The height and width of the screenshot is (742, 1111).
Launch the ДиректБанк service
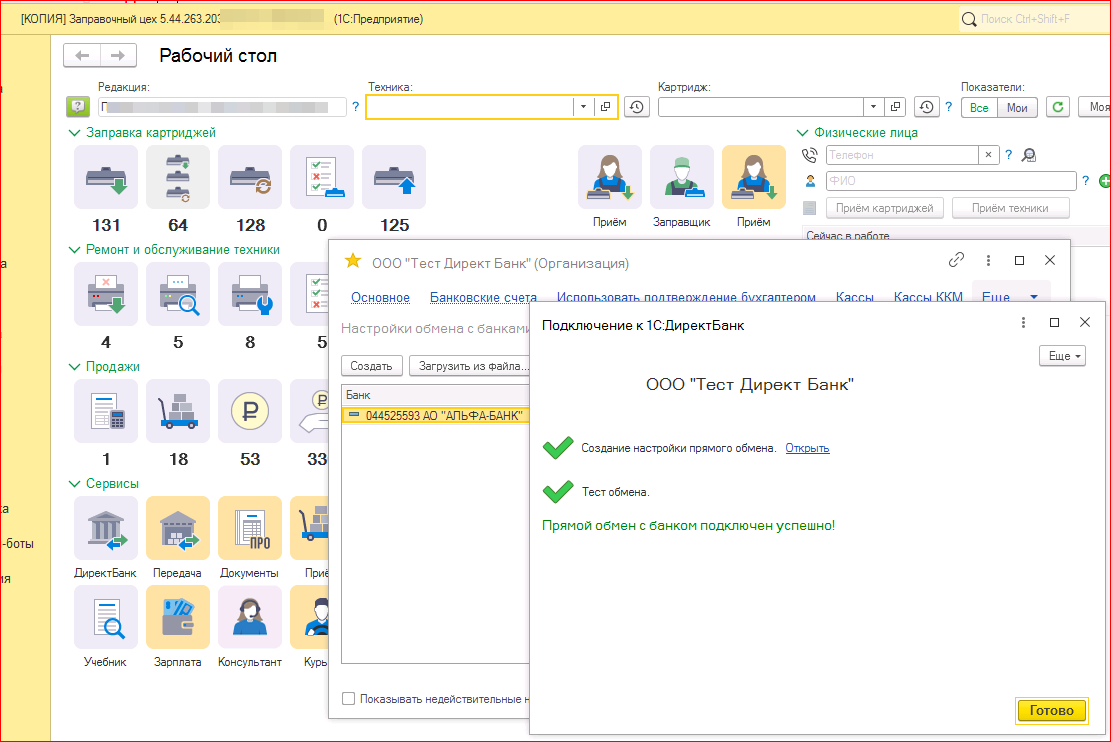[106, 528]
